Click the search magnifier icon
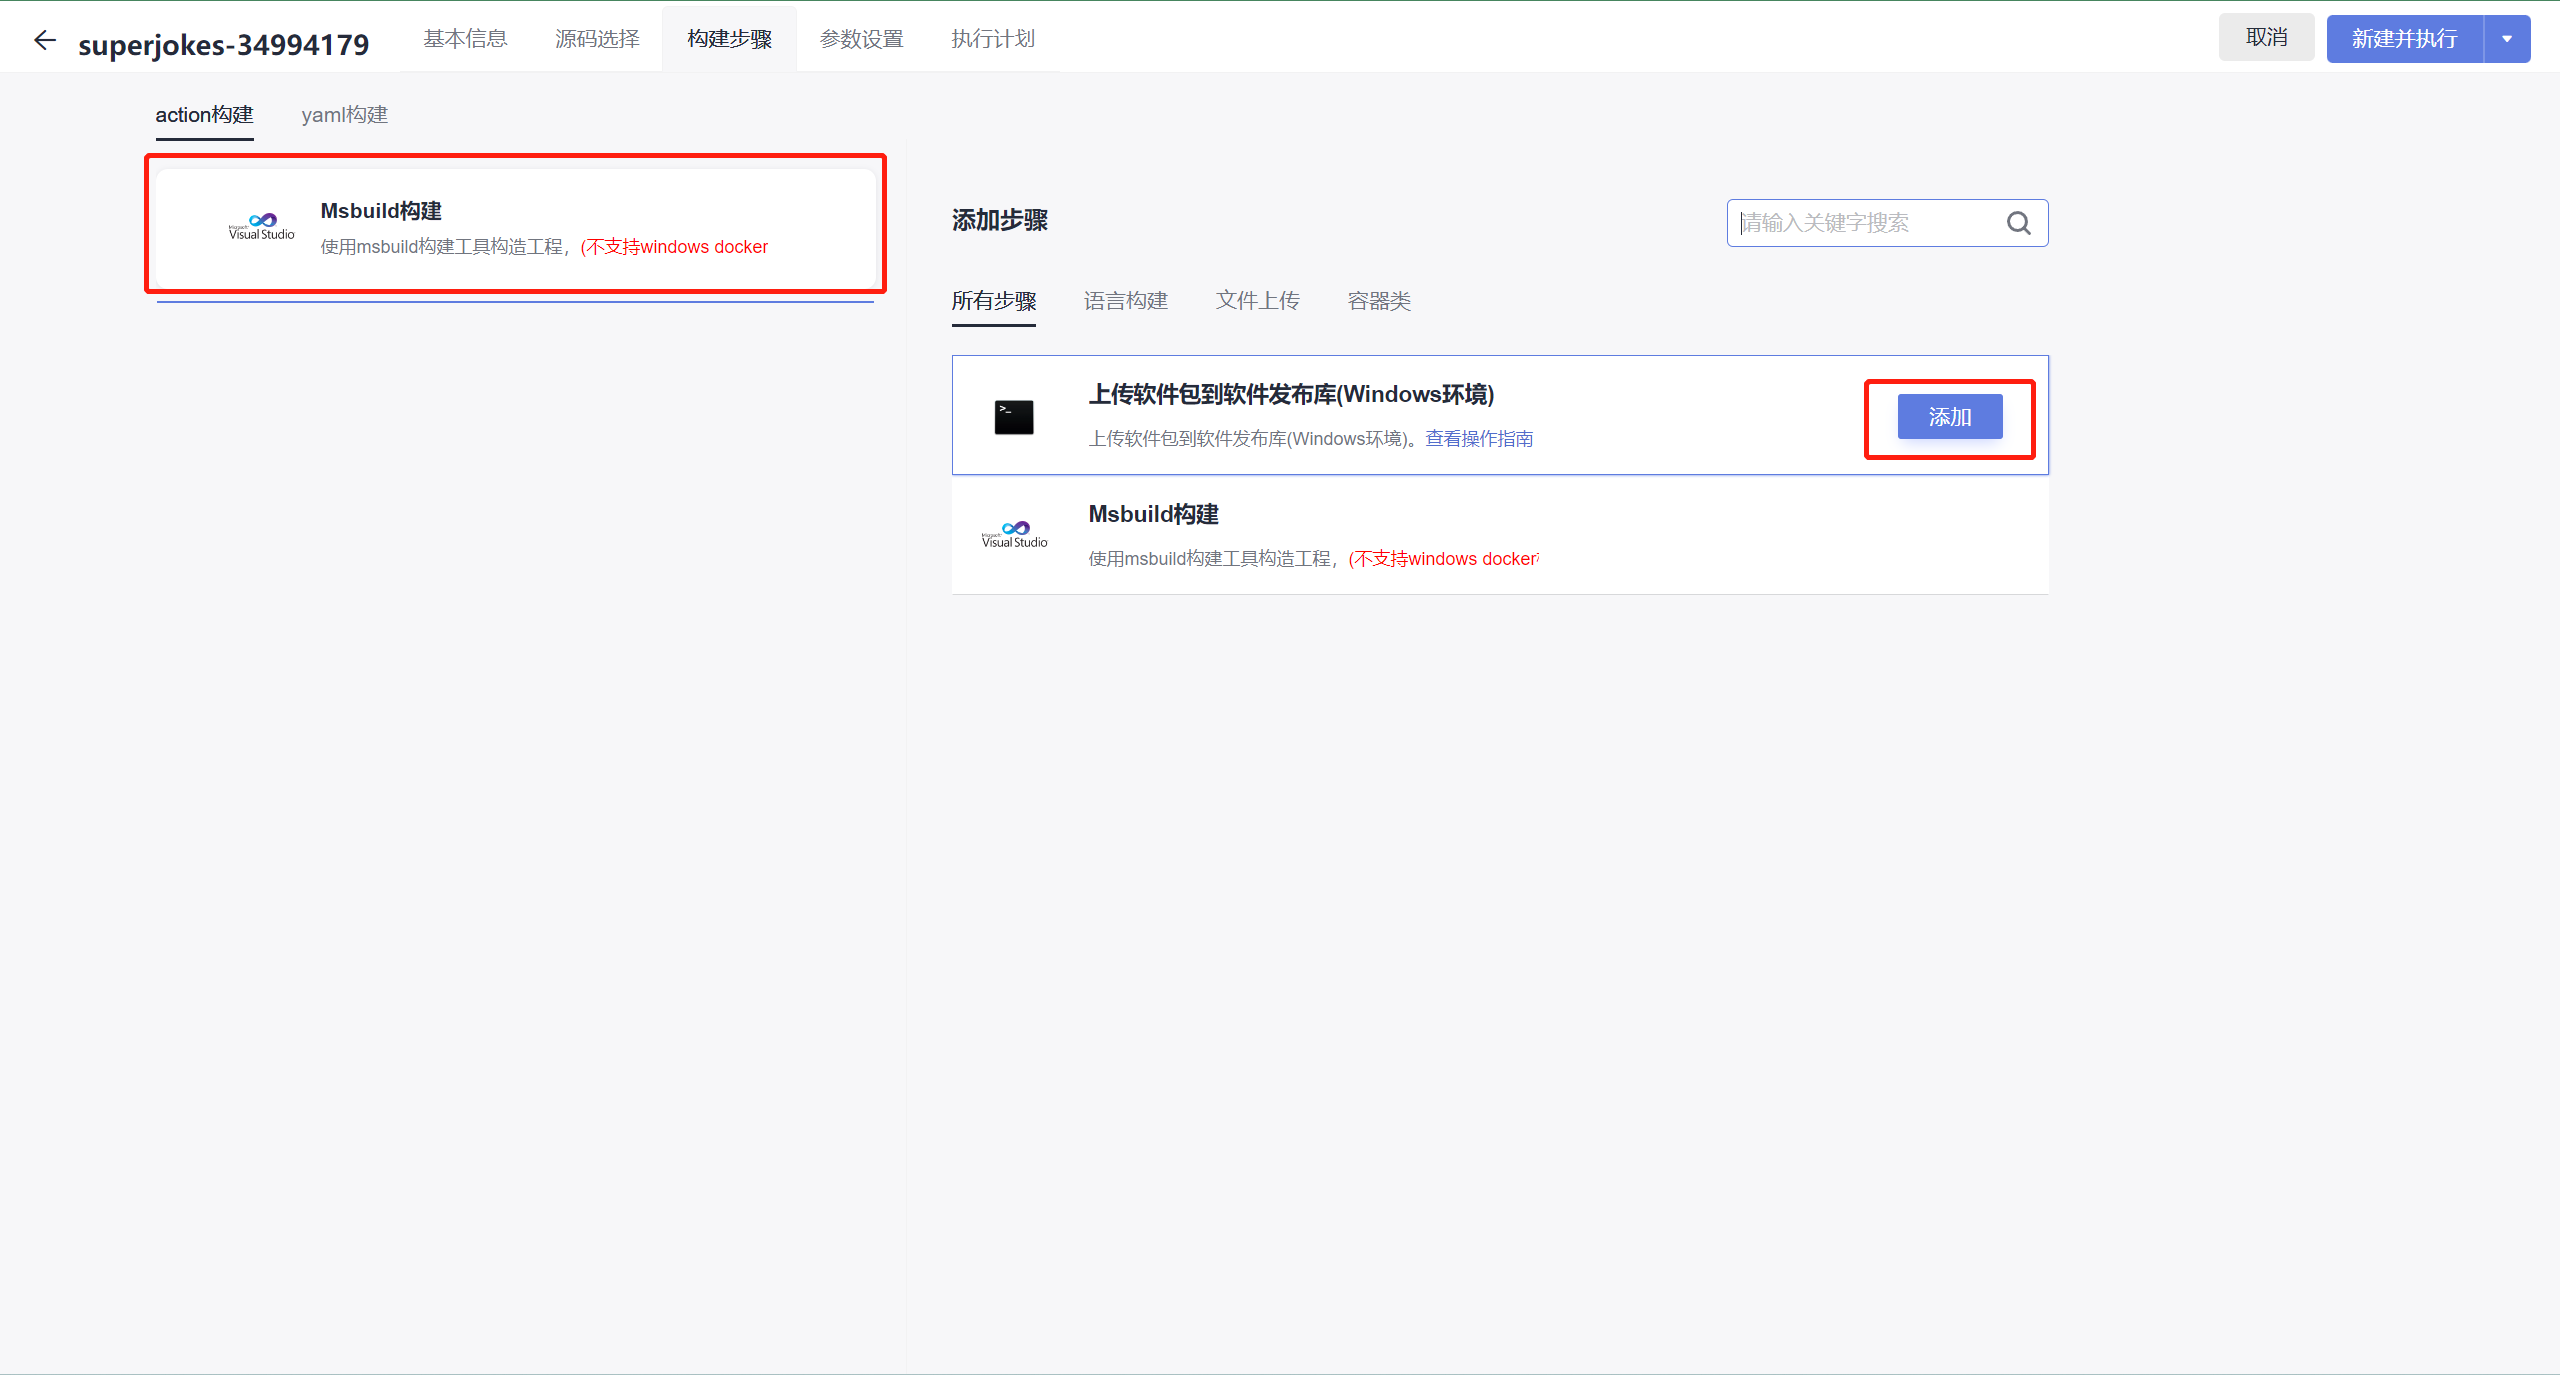The image size is (2560, 1375). point(2018,223)
